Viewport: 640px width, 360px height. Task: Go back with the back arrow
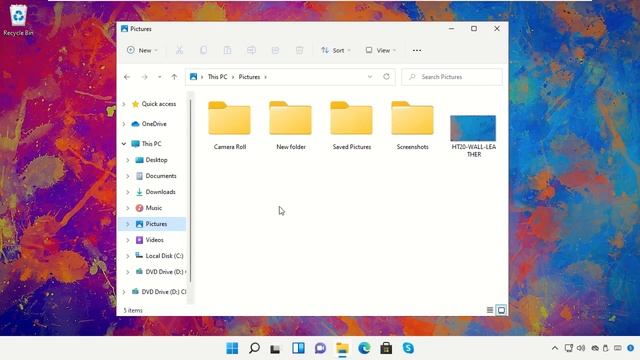click(127, 77)
